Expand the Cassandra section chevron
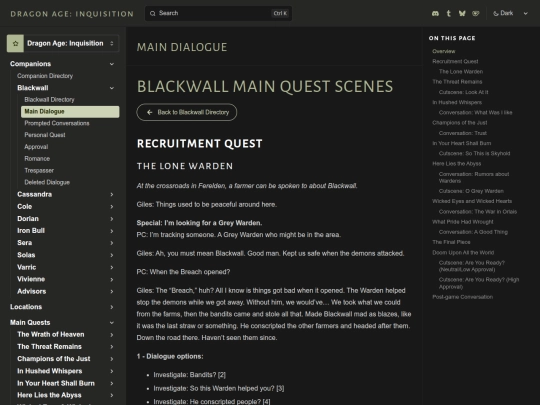540x405 pixels. [112, 195]
